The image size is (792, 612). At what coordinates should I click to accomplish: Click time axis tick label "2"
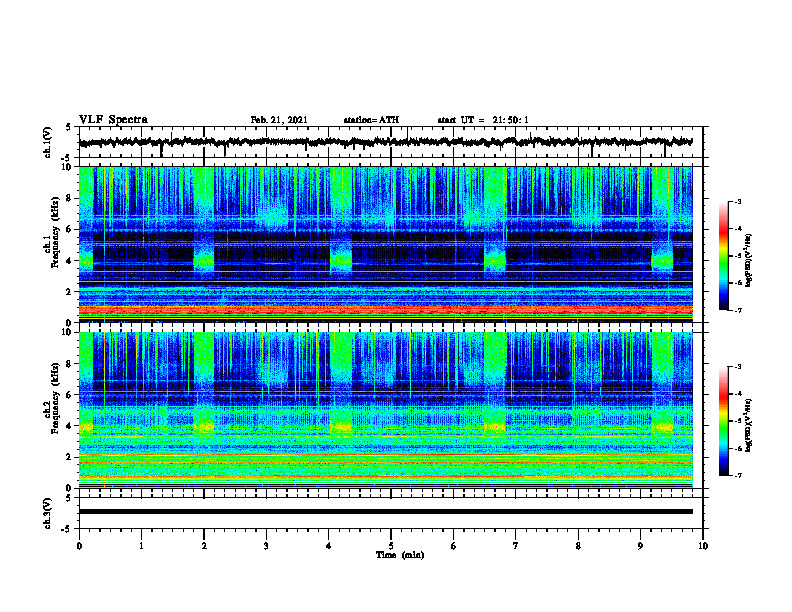204,546
